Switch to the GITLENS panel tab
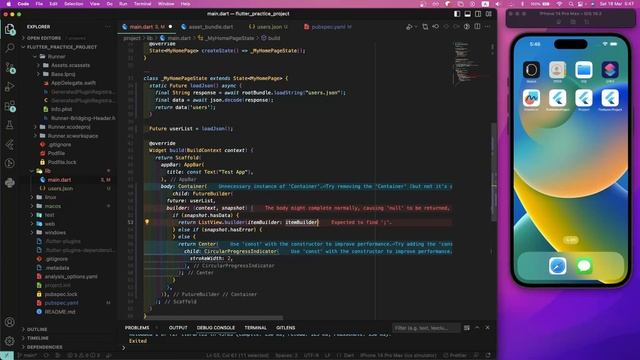The height and width of the screenshot is (360, 640). point(285,328)
